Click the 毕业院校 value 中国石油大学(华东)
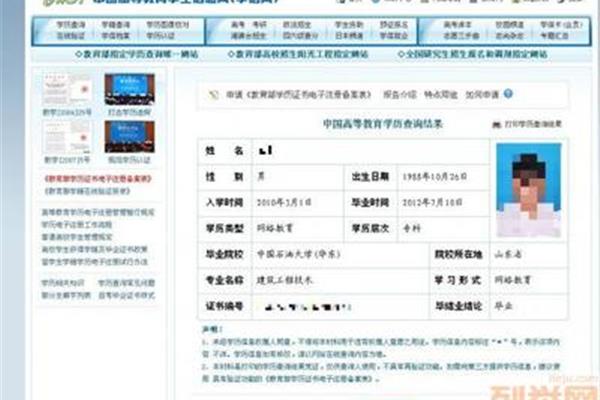The width and height of the screenshot is (600, 400). [x=298, y=254]
